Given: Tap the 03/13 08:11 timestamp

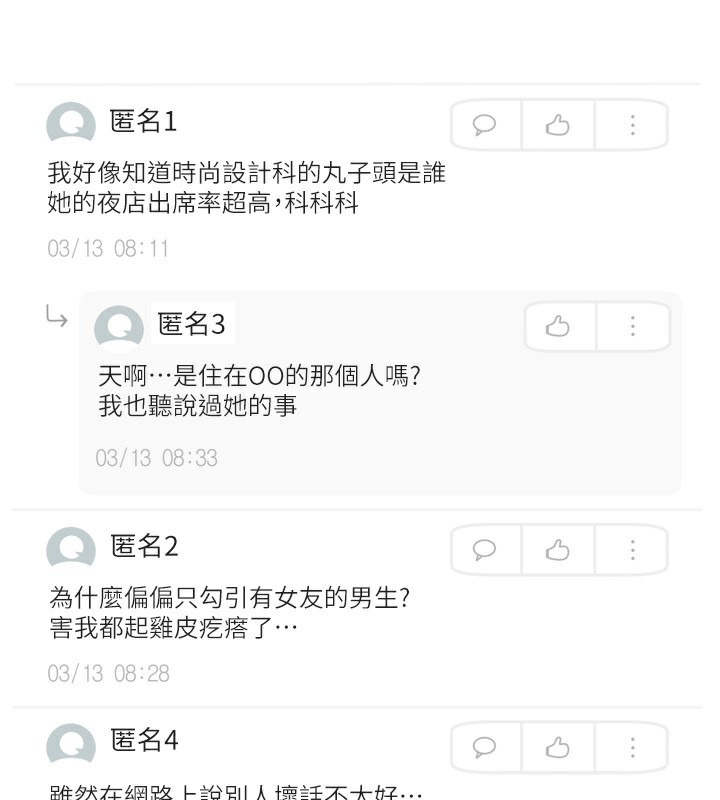Looking at the screenshot, I should 108,249.
